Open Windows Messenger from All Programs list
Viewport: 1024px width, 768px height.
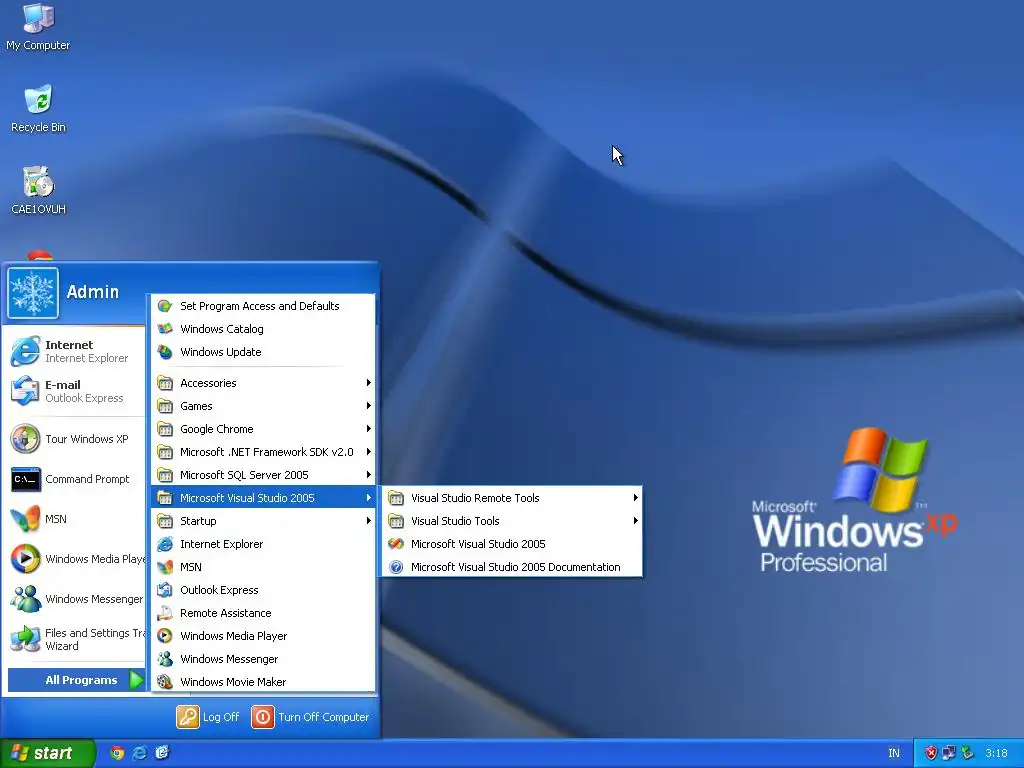(x=263, y=659)
